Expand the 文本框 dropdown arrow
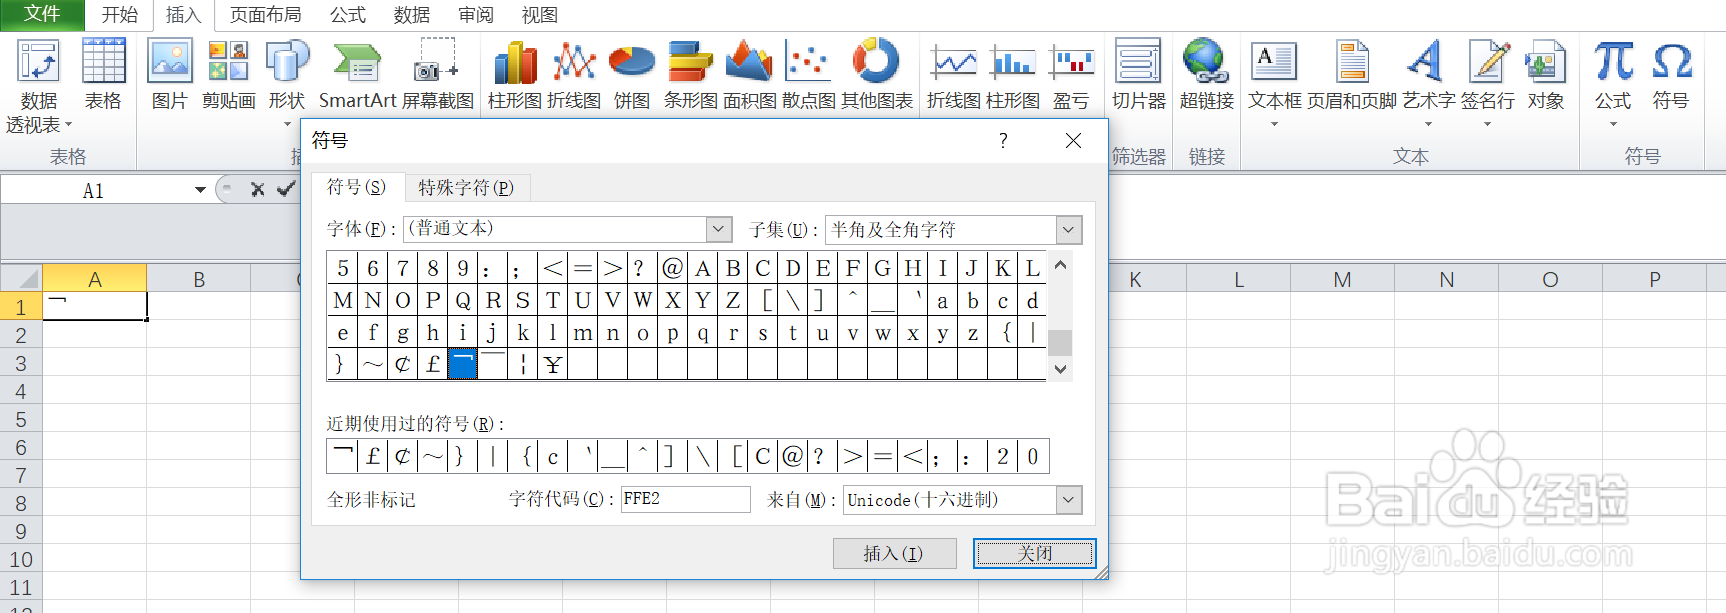The height and width of the screenshot is (613, 1726). [1274, 124]
